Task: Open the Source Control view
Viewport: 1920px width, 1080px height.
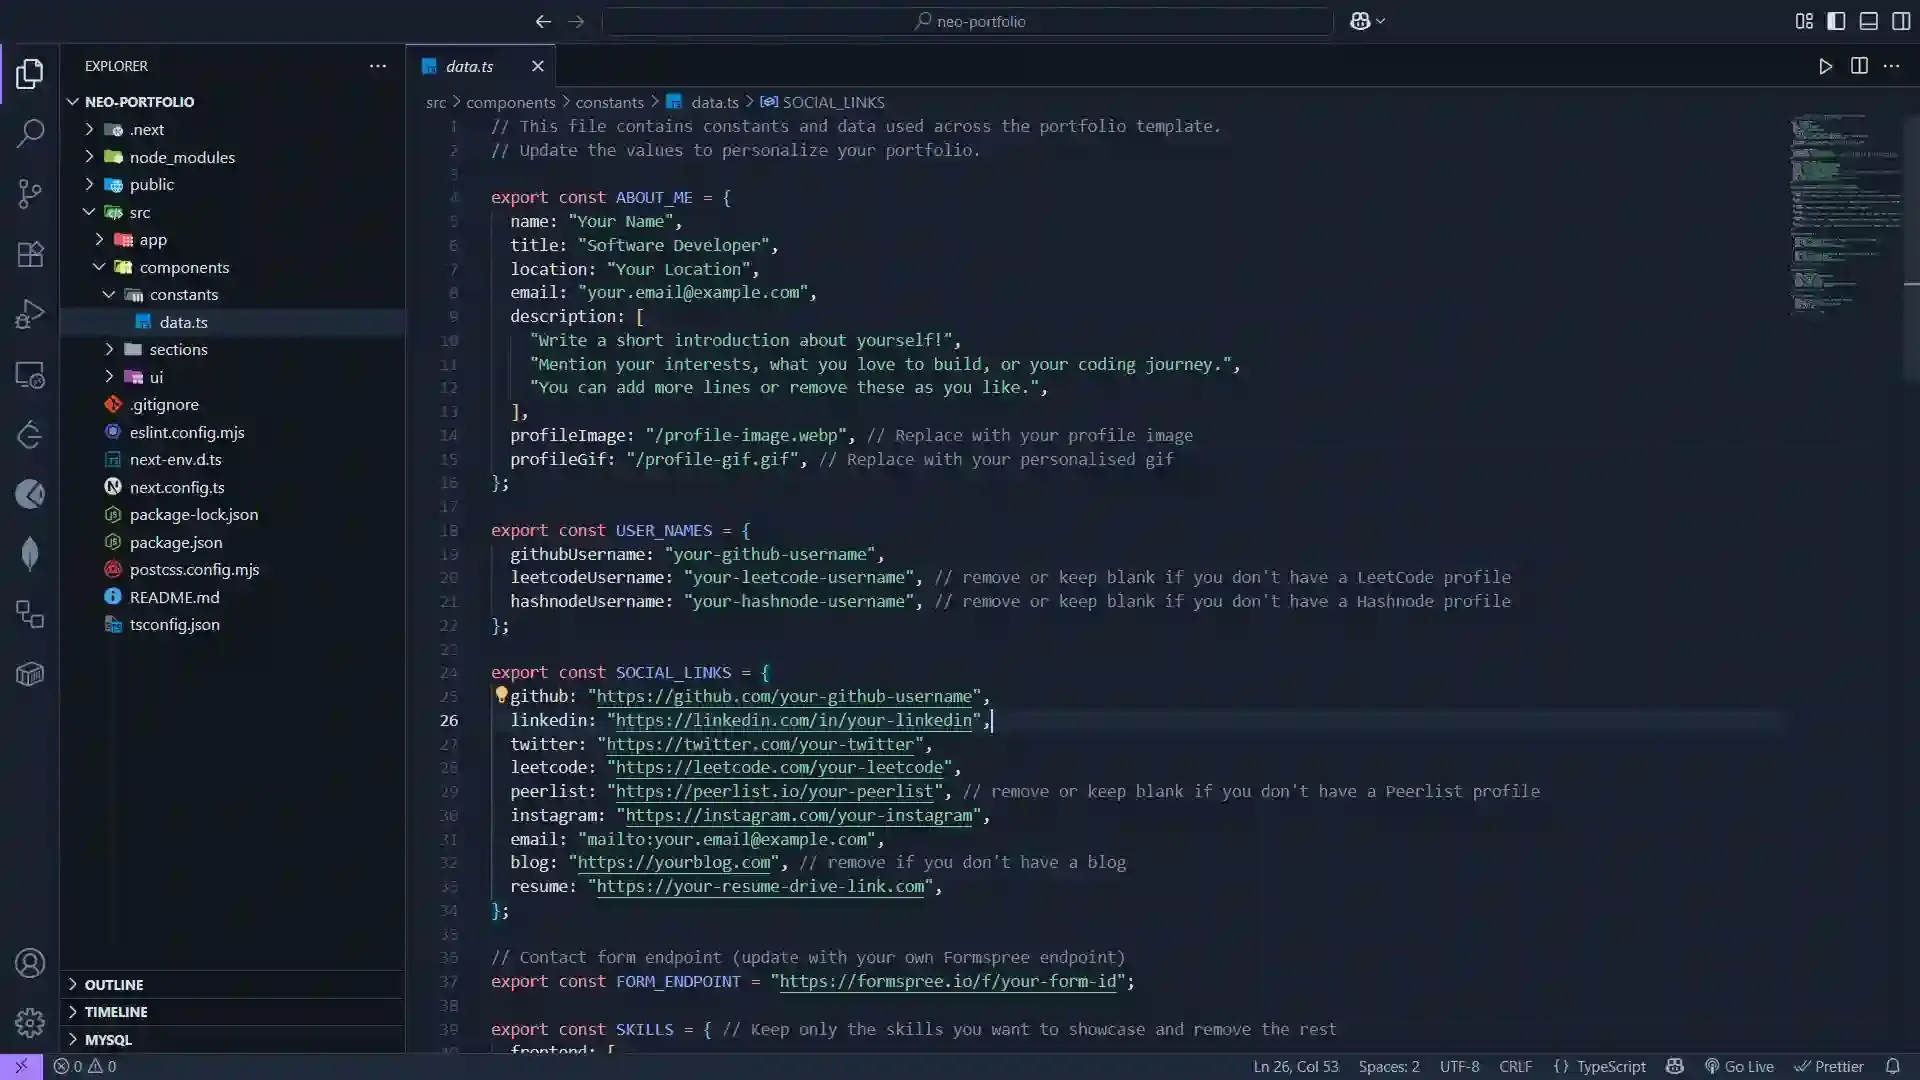Action: [x=30, y=194]
